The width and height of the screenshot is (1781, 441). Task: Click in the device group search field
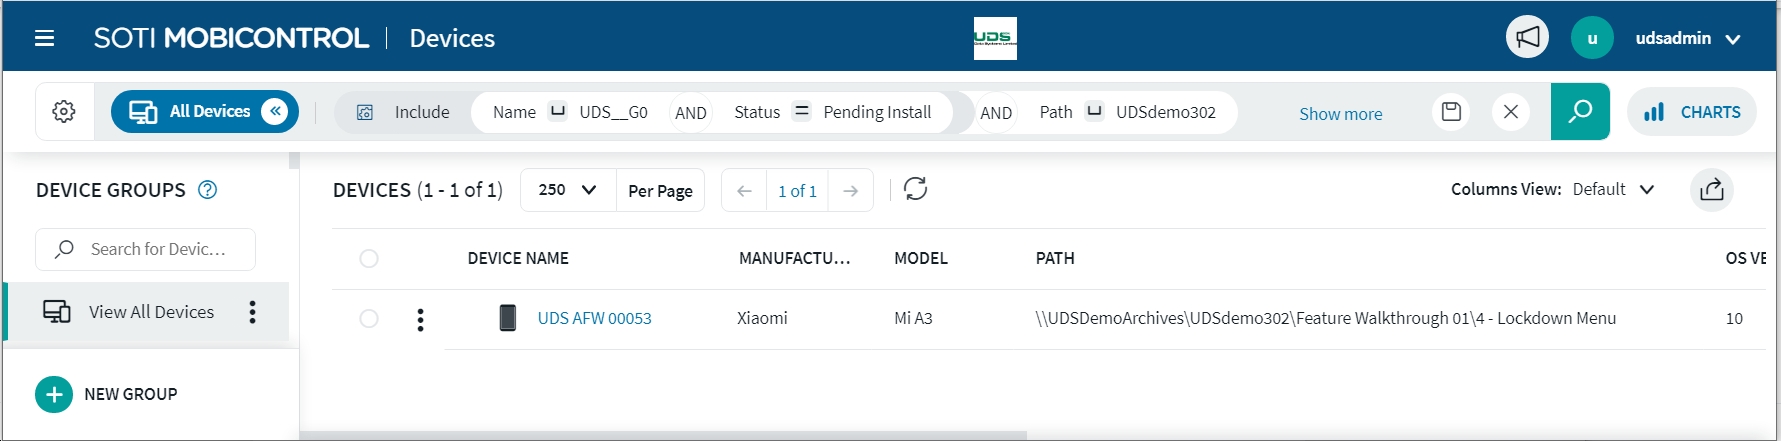[157, 249]
